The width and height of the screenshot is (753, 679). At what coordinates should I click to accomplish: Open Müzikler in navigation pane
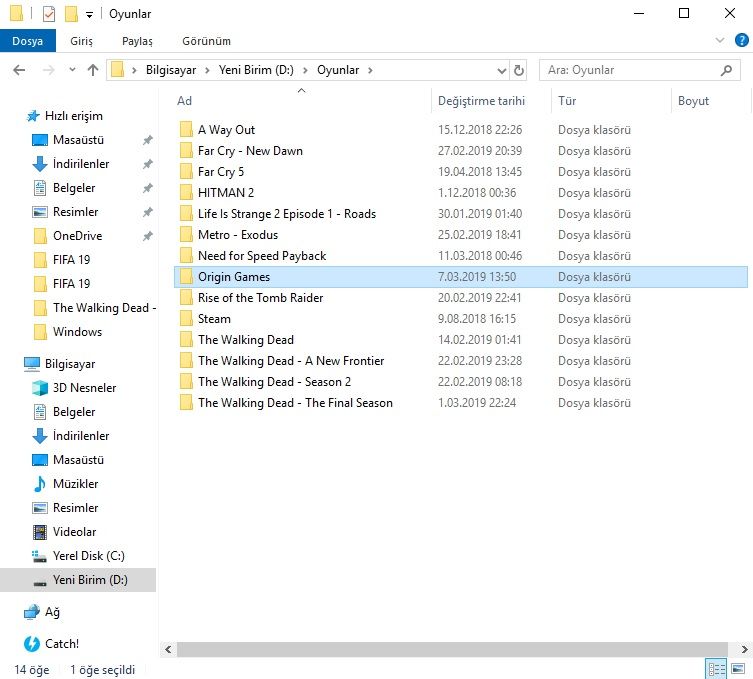click(x=75, y=484)
